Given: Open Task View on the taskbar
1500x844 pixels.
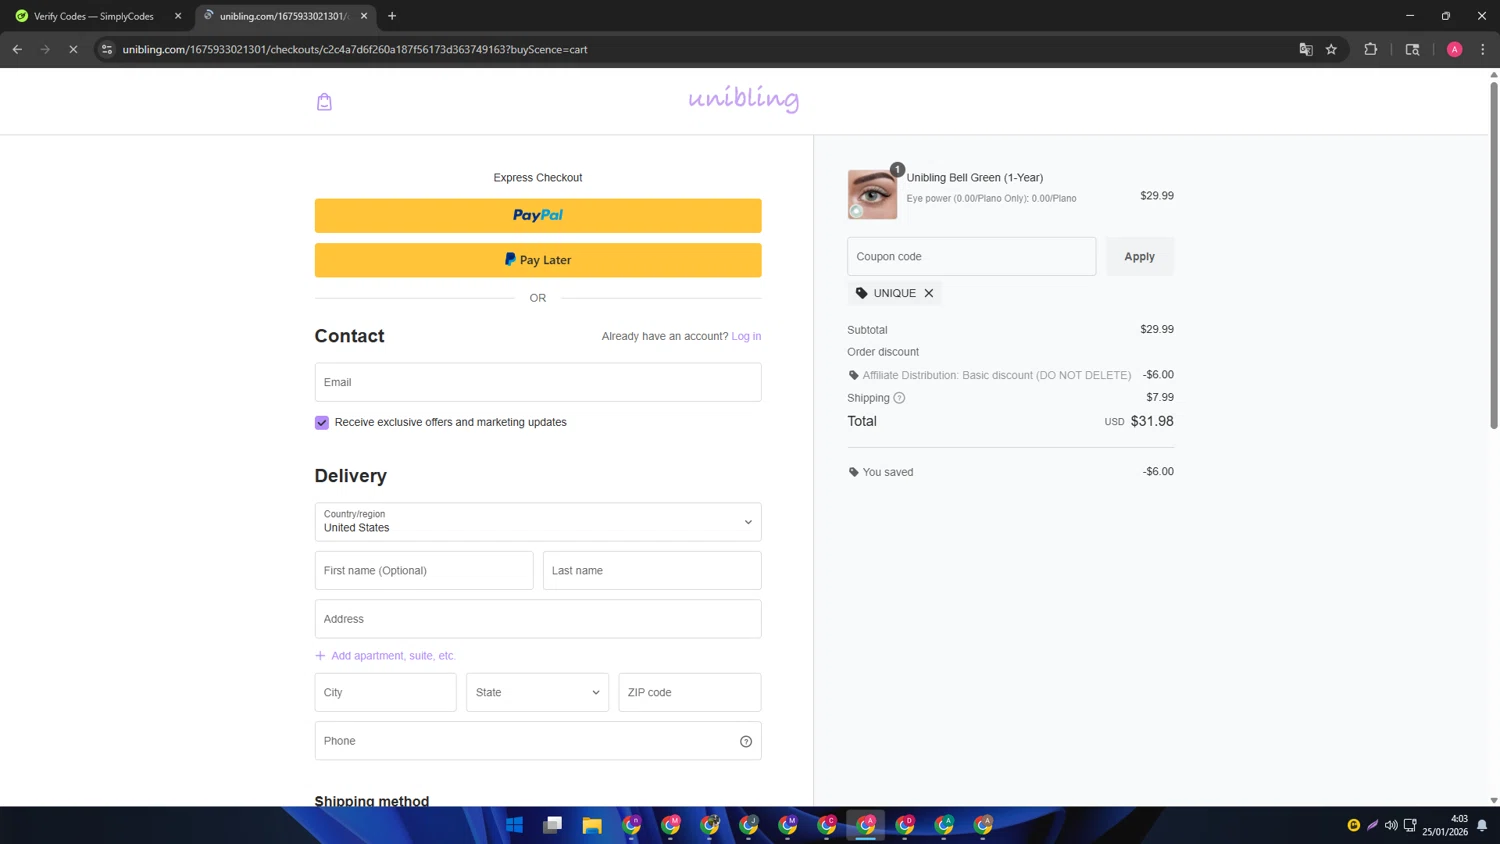Looking at the screenshot, I should tap(553, 825).
